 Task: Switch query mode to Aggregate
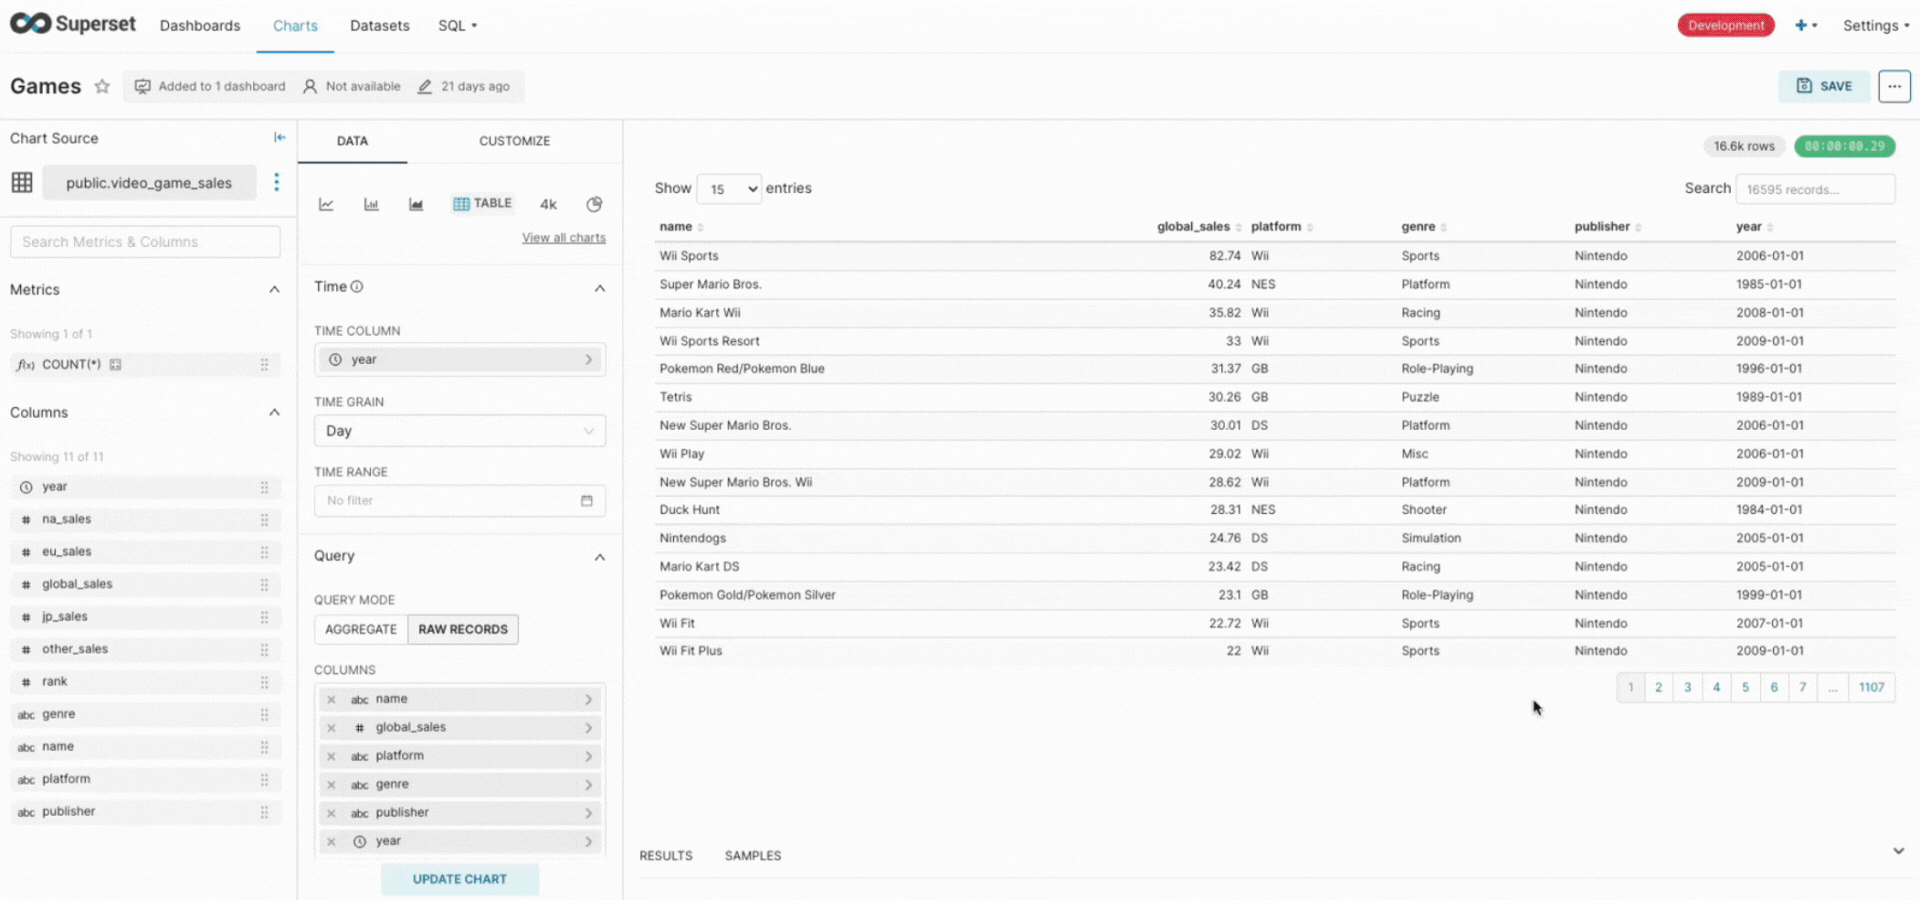361,629
